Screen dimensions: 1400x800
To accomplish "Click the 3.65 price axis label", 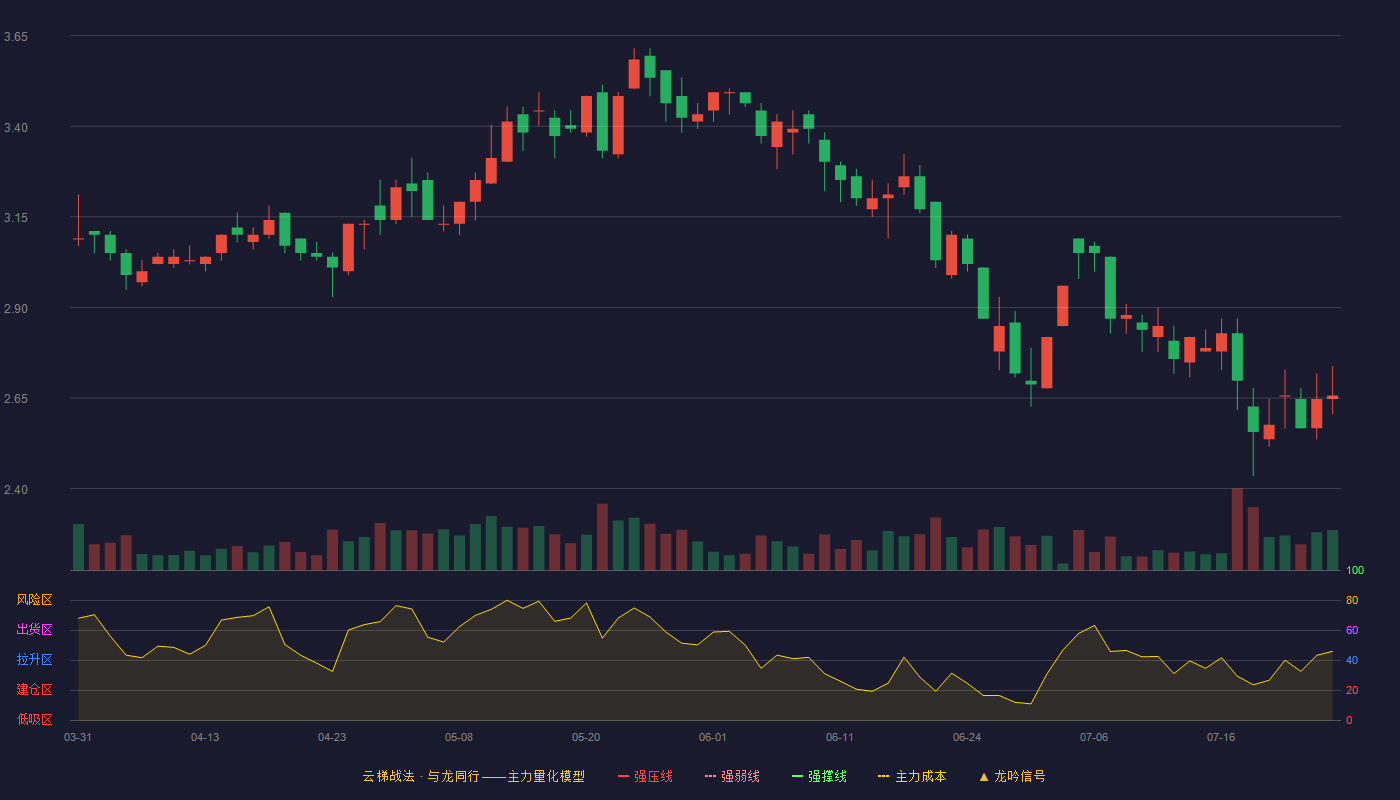I will (16, 37).
